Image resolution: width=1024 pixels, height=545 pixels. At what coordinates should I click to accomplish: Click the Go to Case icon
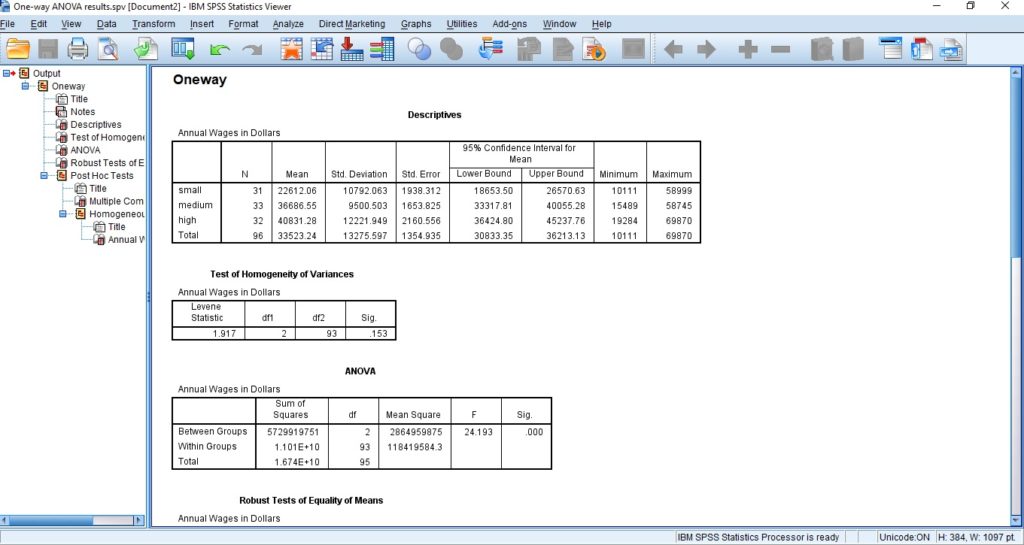(322, 49)
